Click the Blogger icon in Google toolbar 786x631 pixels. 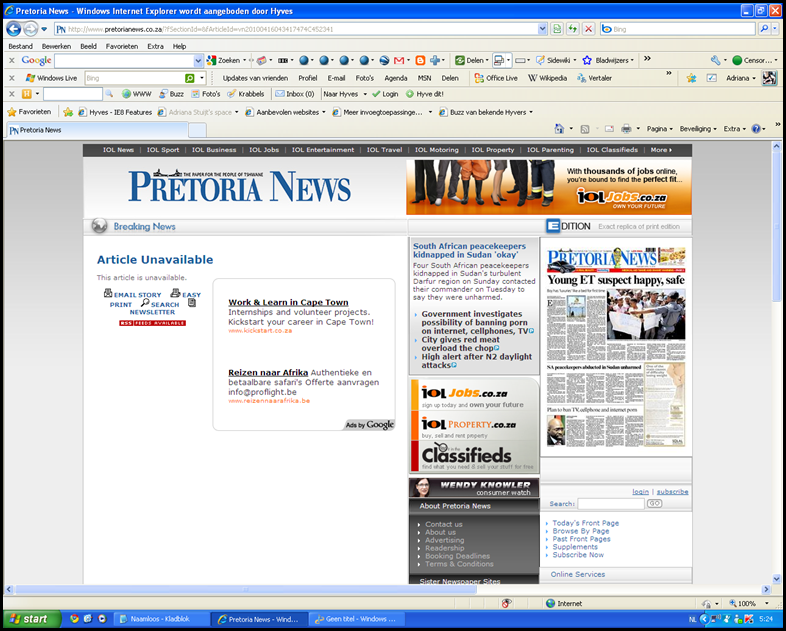(x=420, y=61)
